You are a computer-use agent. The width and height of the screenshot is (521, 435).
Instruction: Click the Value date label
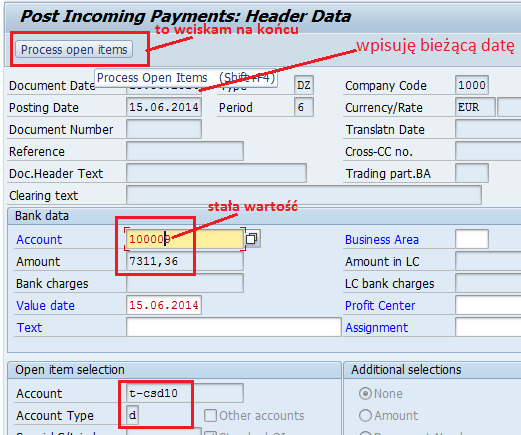pyautogui.click(x=46, y=305)
